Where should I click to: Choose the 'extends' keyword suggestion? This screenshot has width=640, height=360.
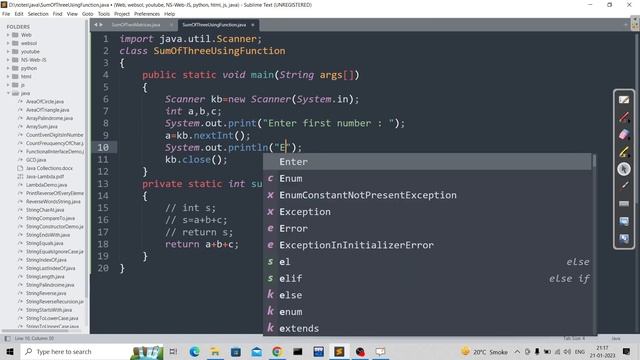427,329
